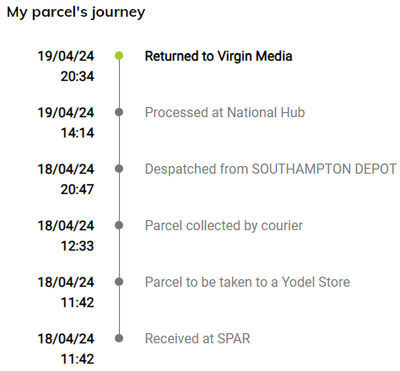The image size is (400, 371).
Task: Select the Yodel Store timeline dot
Action: [119, 282]
